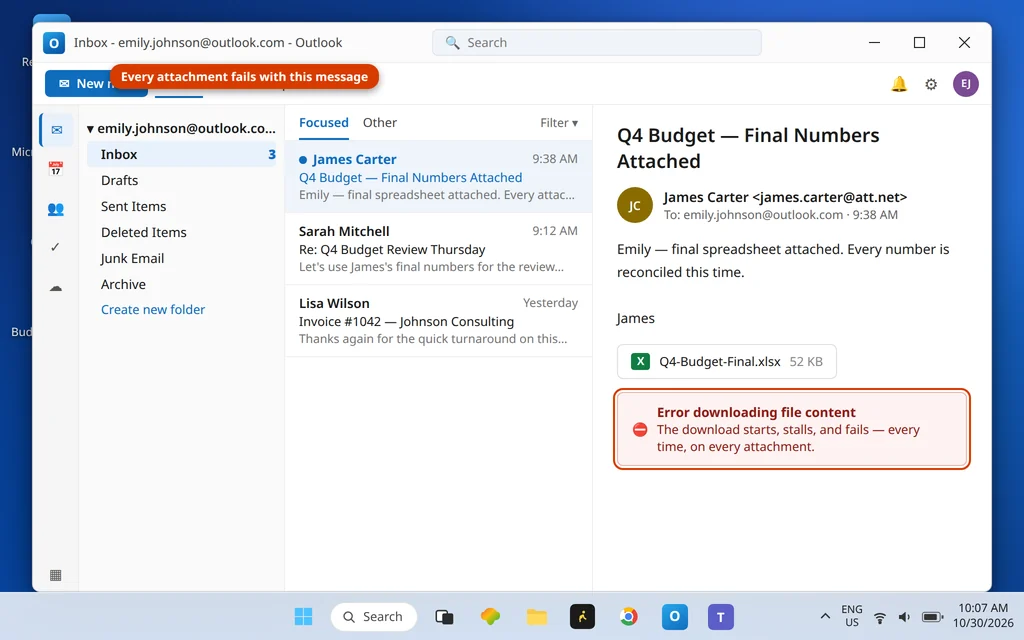The image size is (1024, 640).
Task: Click the red error stop icon
Action: click(x=640, y=429)
